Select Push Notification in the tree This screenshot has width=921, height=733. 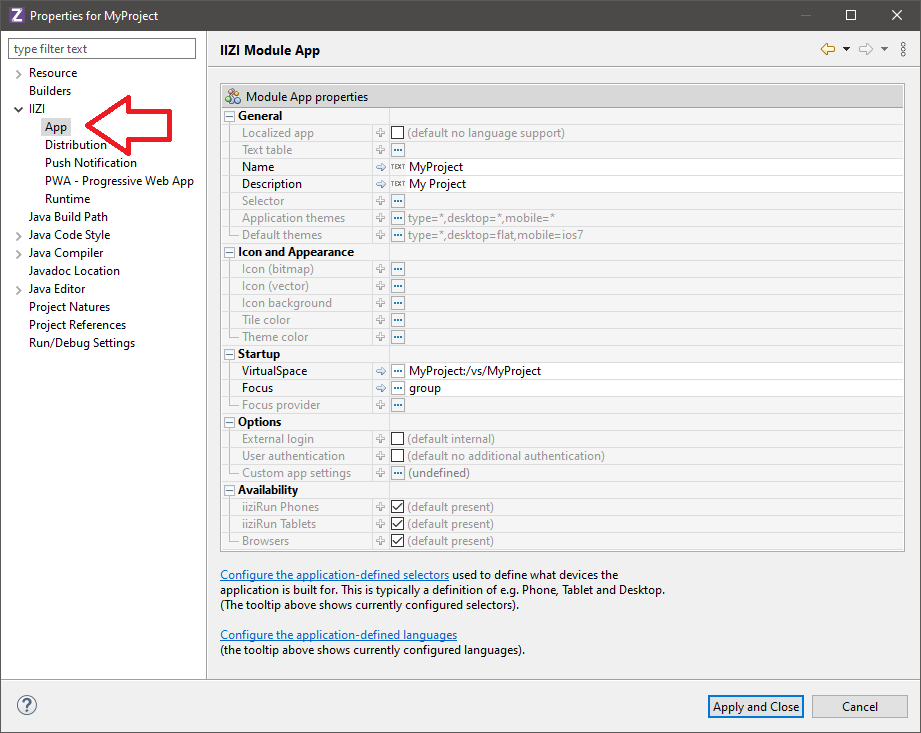(x=90, y=163)
